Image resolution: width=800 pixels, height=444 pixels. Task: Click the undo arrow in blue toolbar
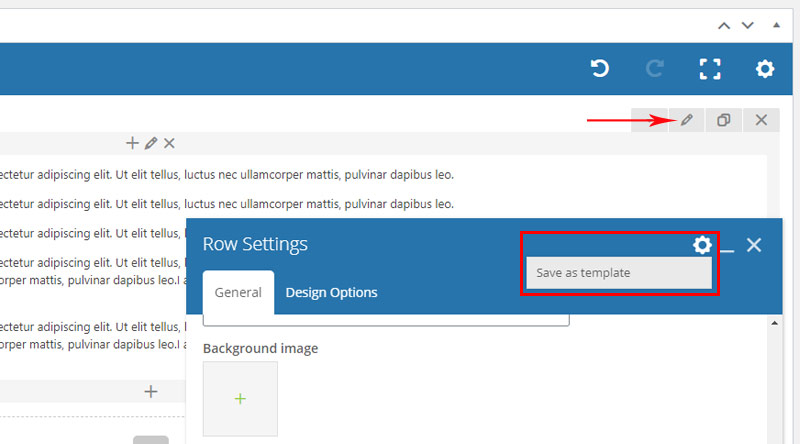(x=600, y=68)
